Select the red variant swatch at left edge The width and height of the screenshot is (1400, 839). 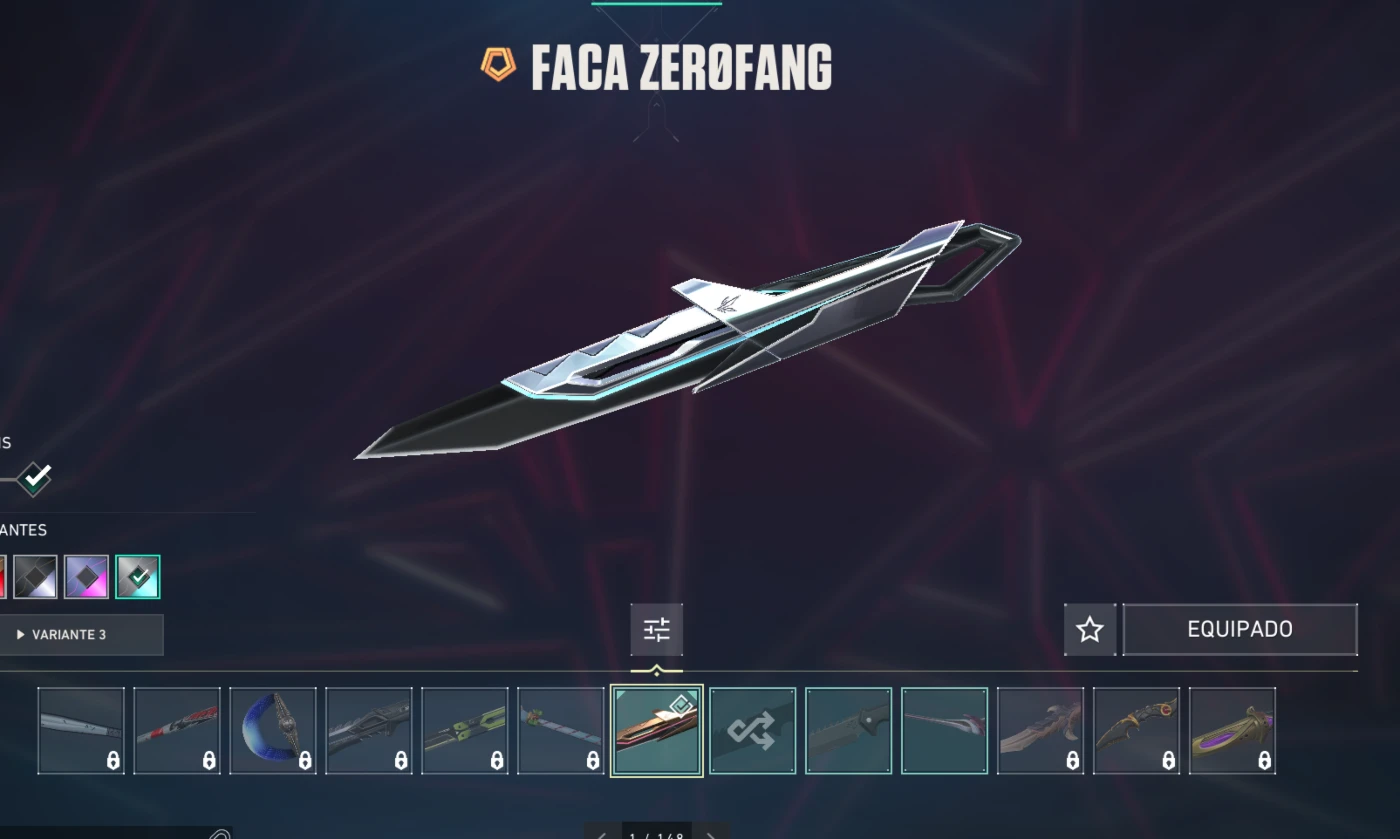click(2, 577)
